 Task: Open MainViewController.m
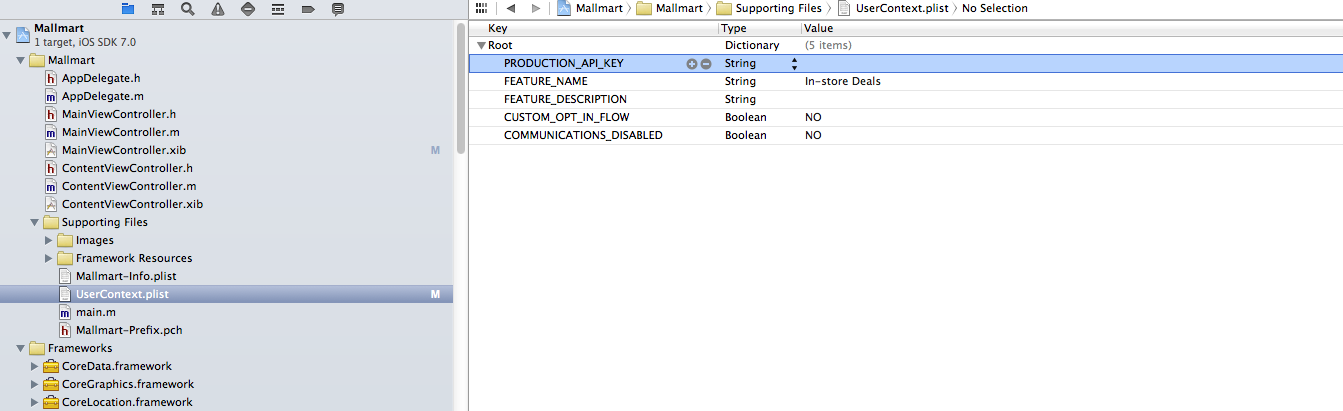tap(121, 132)
